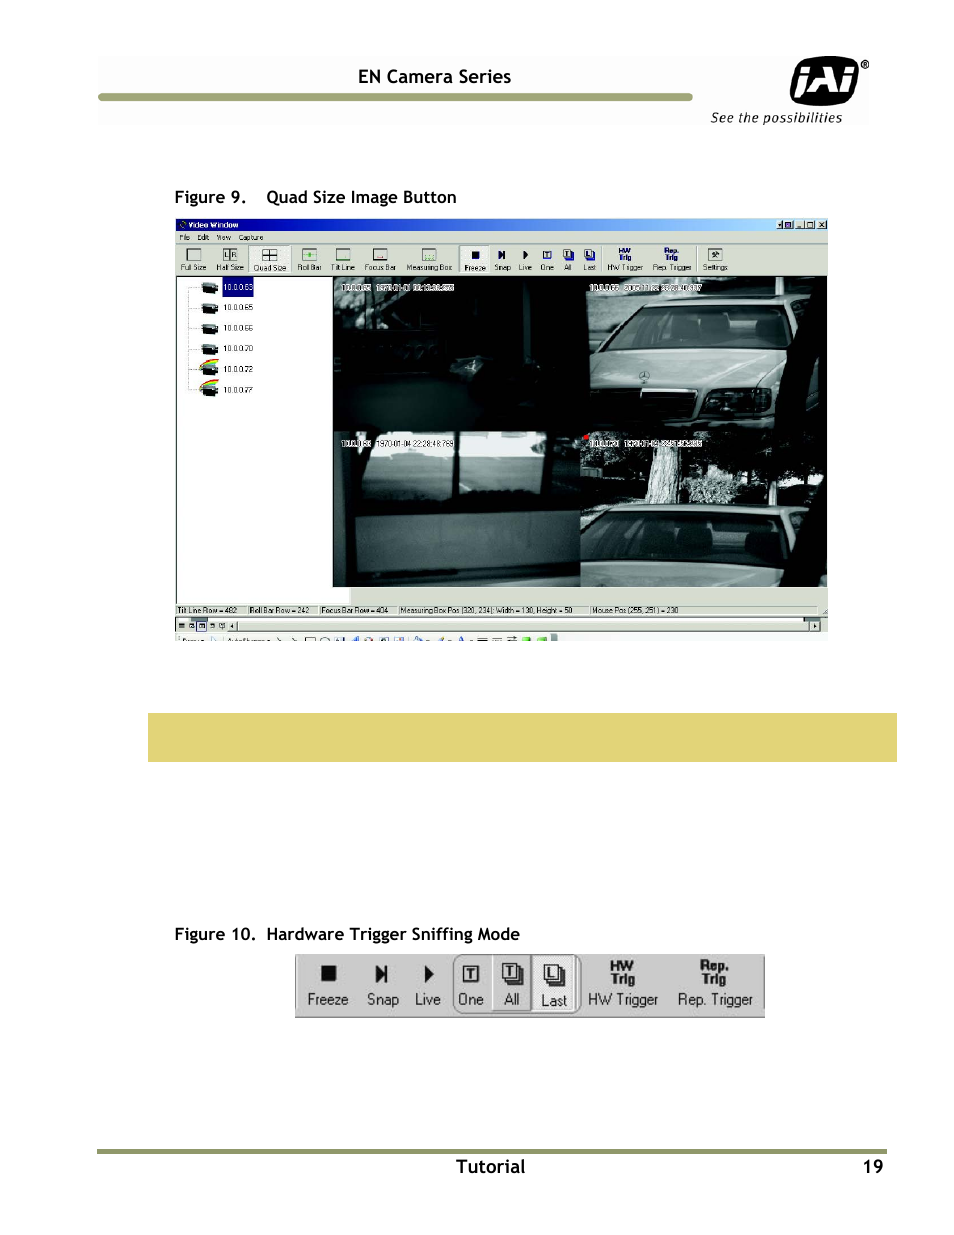Image resolution: width=954 pixels, height=1235 pixels.
Task: Choose One mode in Video Window toolbar
Action: [x=547, y=260]
